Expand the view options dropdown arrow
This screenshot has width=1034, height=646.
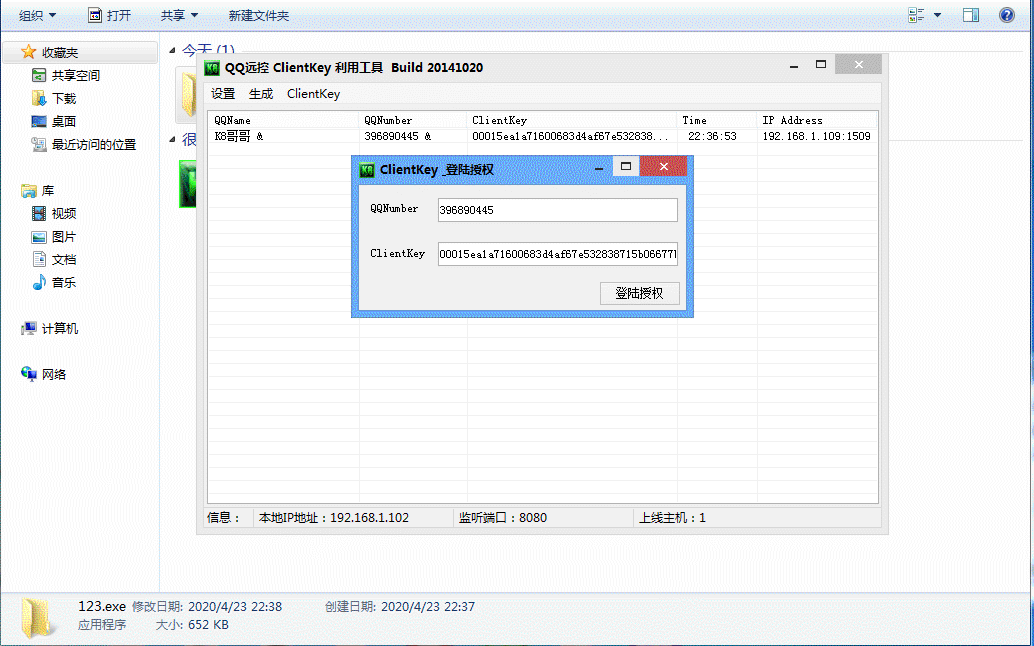point(937,15)
